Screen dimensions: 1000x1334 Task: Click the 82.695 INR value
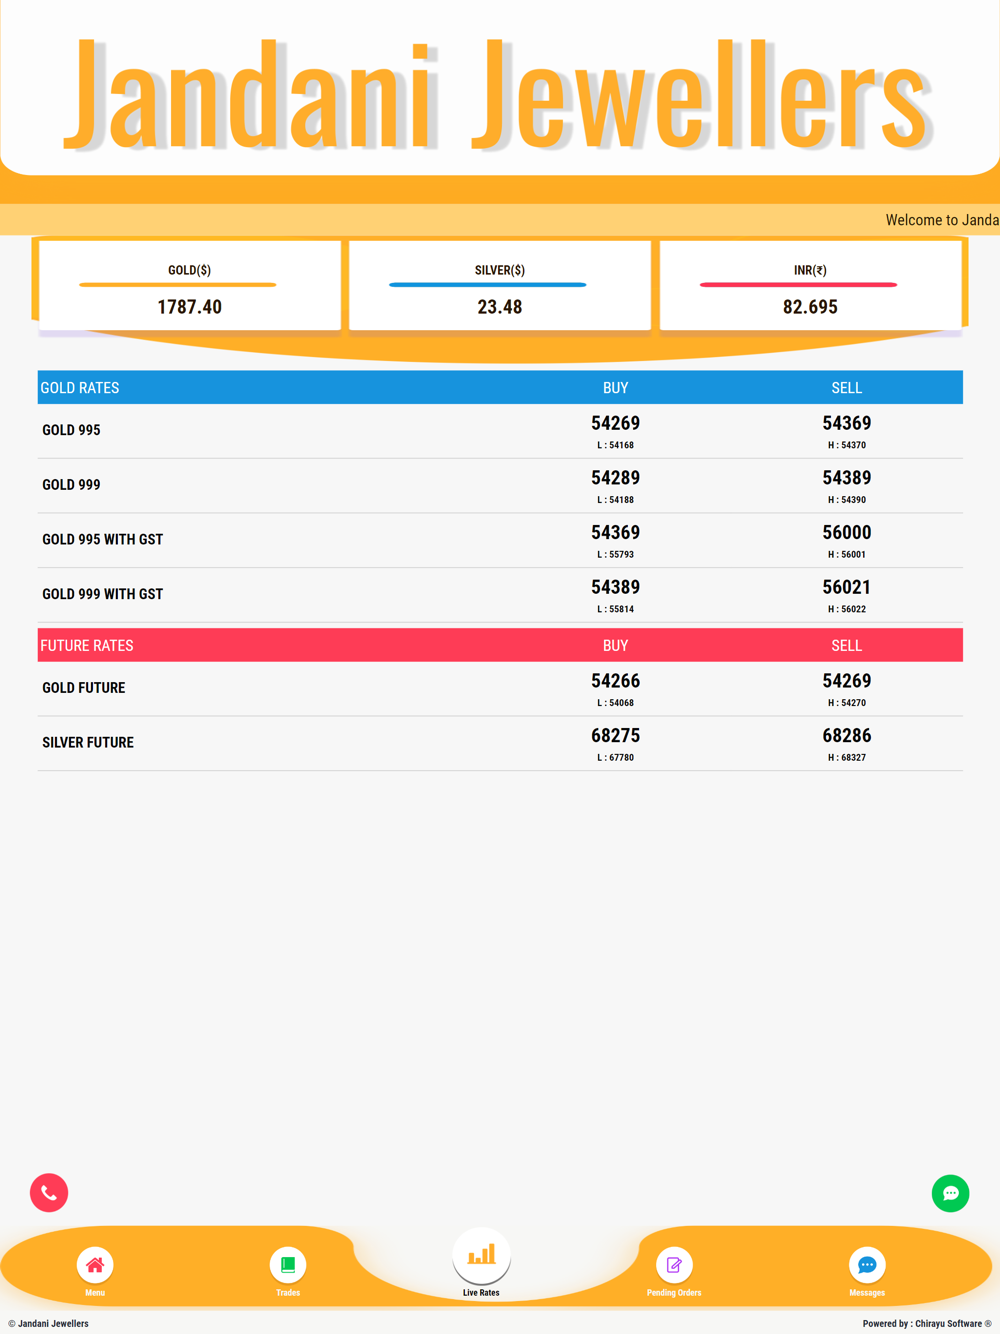click(810, 307)
